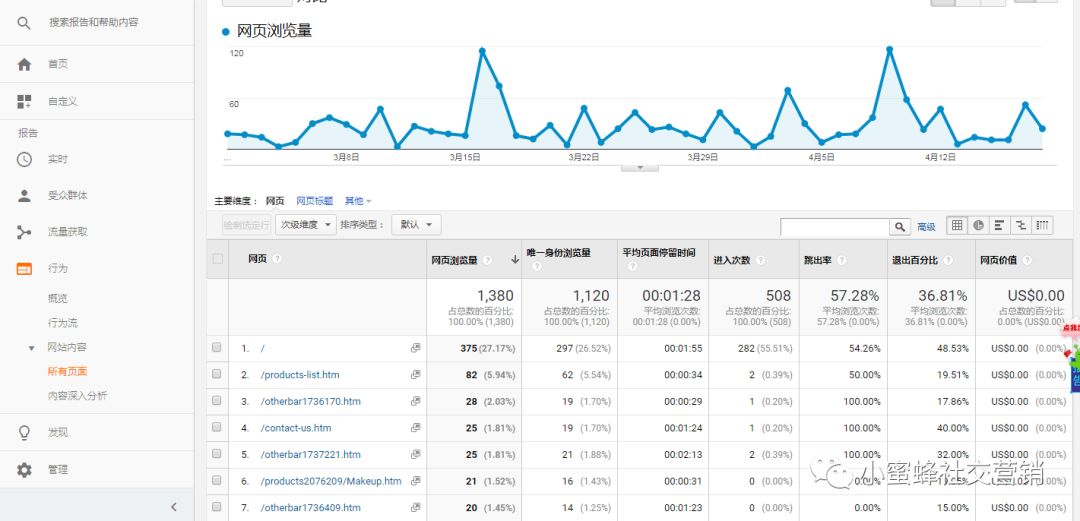Click help icon beside 网页价值 header
Viewport: 1080px width, 521px height.
(1027, 260)
